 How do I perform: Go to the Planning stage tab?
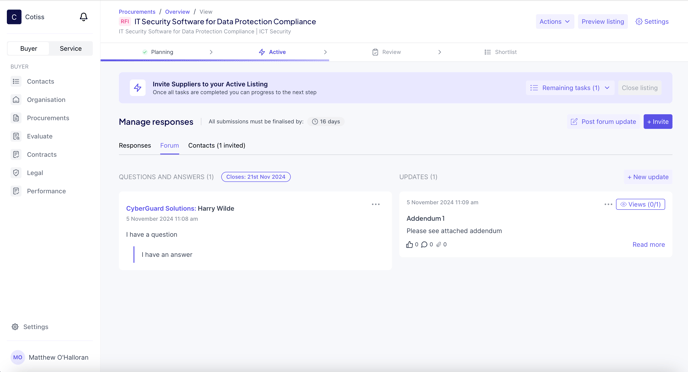pos(158,52)
